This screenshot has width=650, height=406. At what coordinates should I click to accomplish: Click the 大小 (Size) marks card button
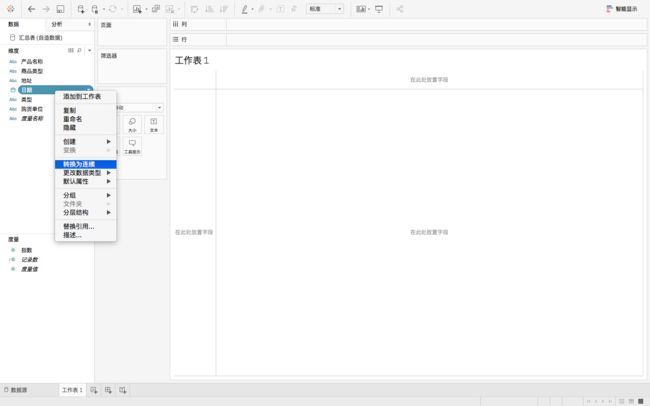coord(132,124)
